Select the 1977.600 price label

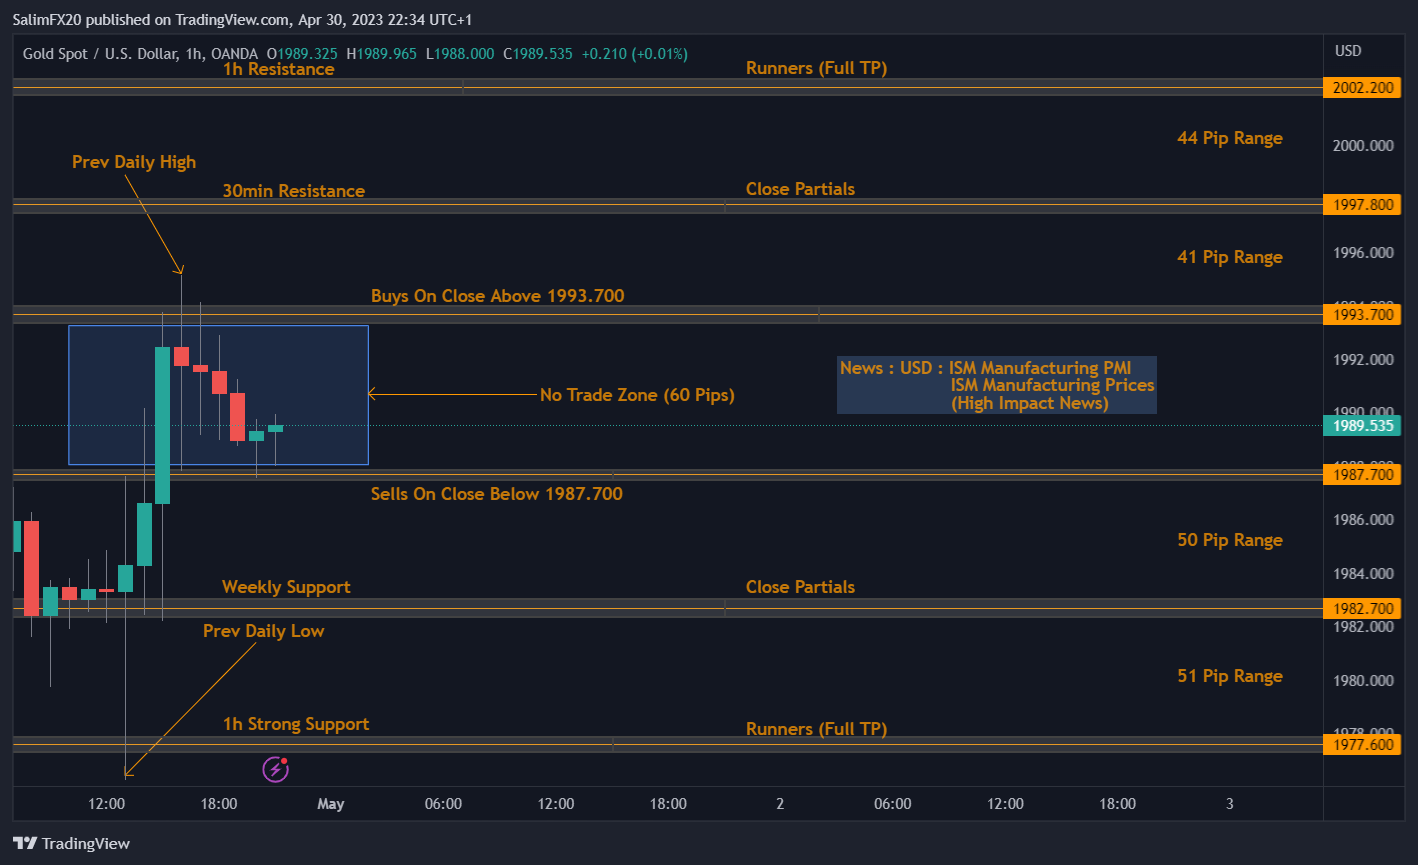point(1361,744)
